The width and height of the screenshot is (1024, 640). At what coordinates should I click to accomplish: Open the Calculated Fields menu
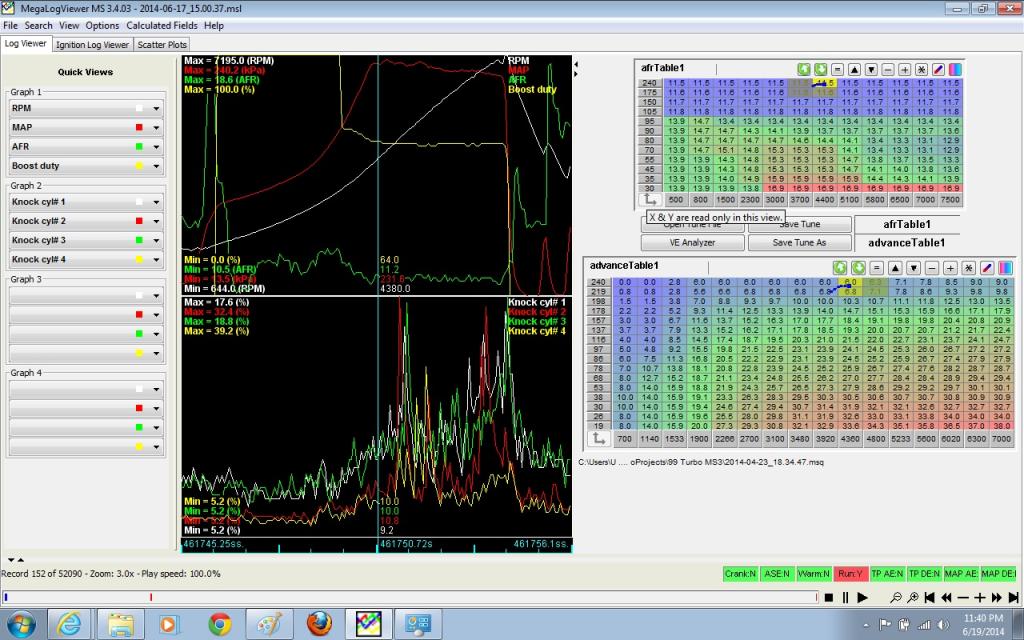click(x=162, y=25)
